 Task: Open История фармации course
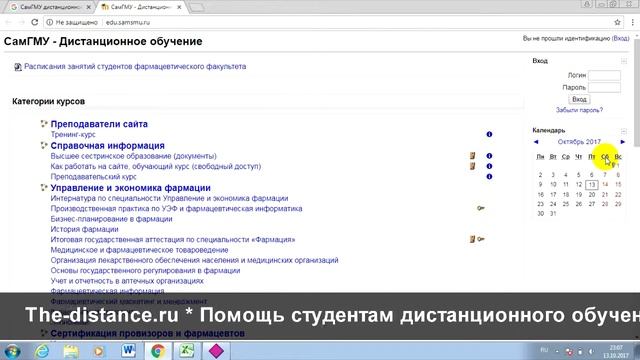point(84,229)
